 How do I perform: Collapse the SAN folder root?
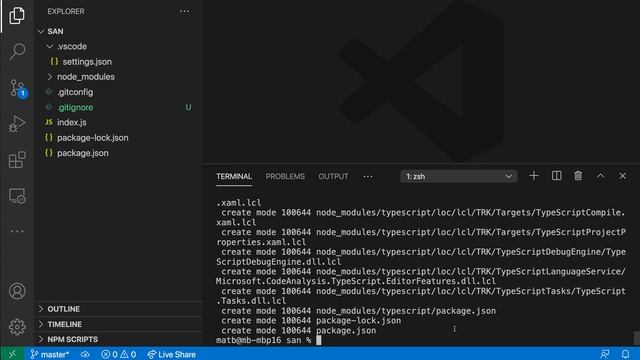(40, 31)
